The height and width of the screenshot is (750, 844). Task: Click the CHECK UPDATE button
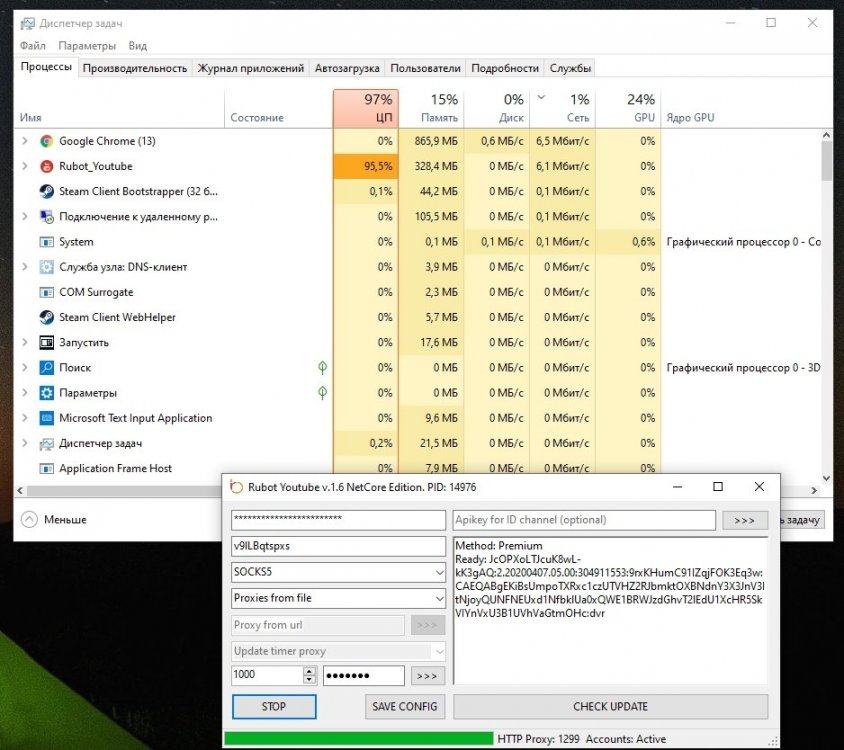[610, 706]
